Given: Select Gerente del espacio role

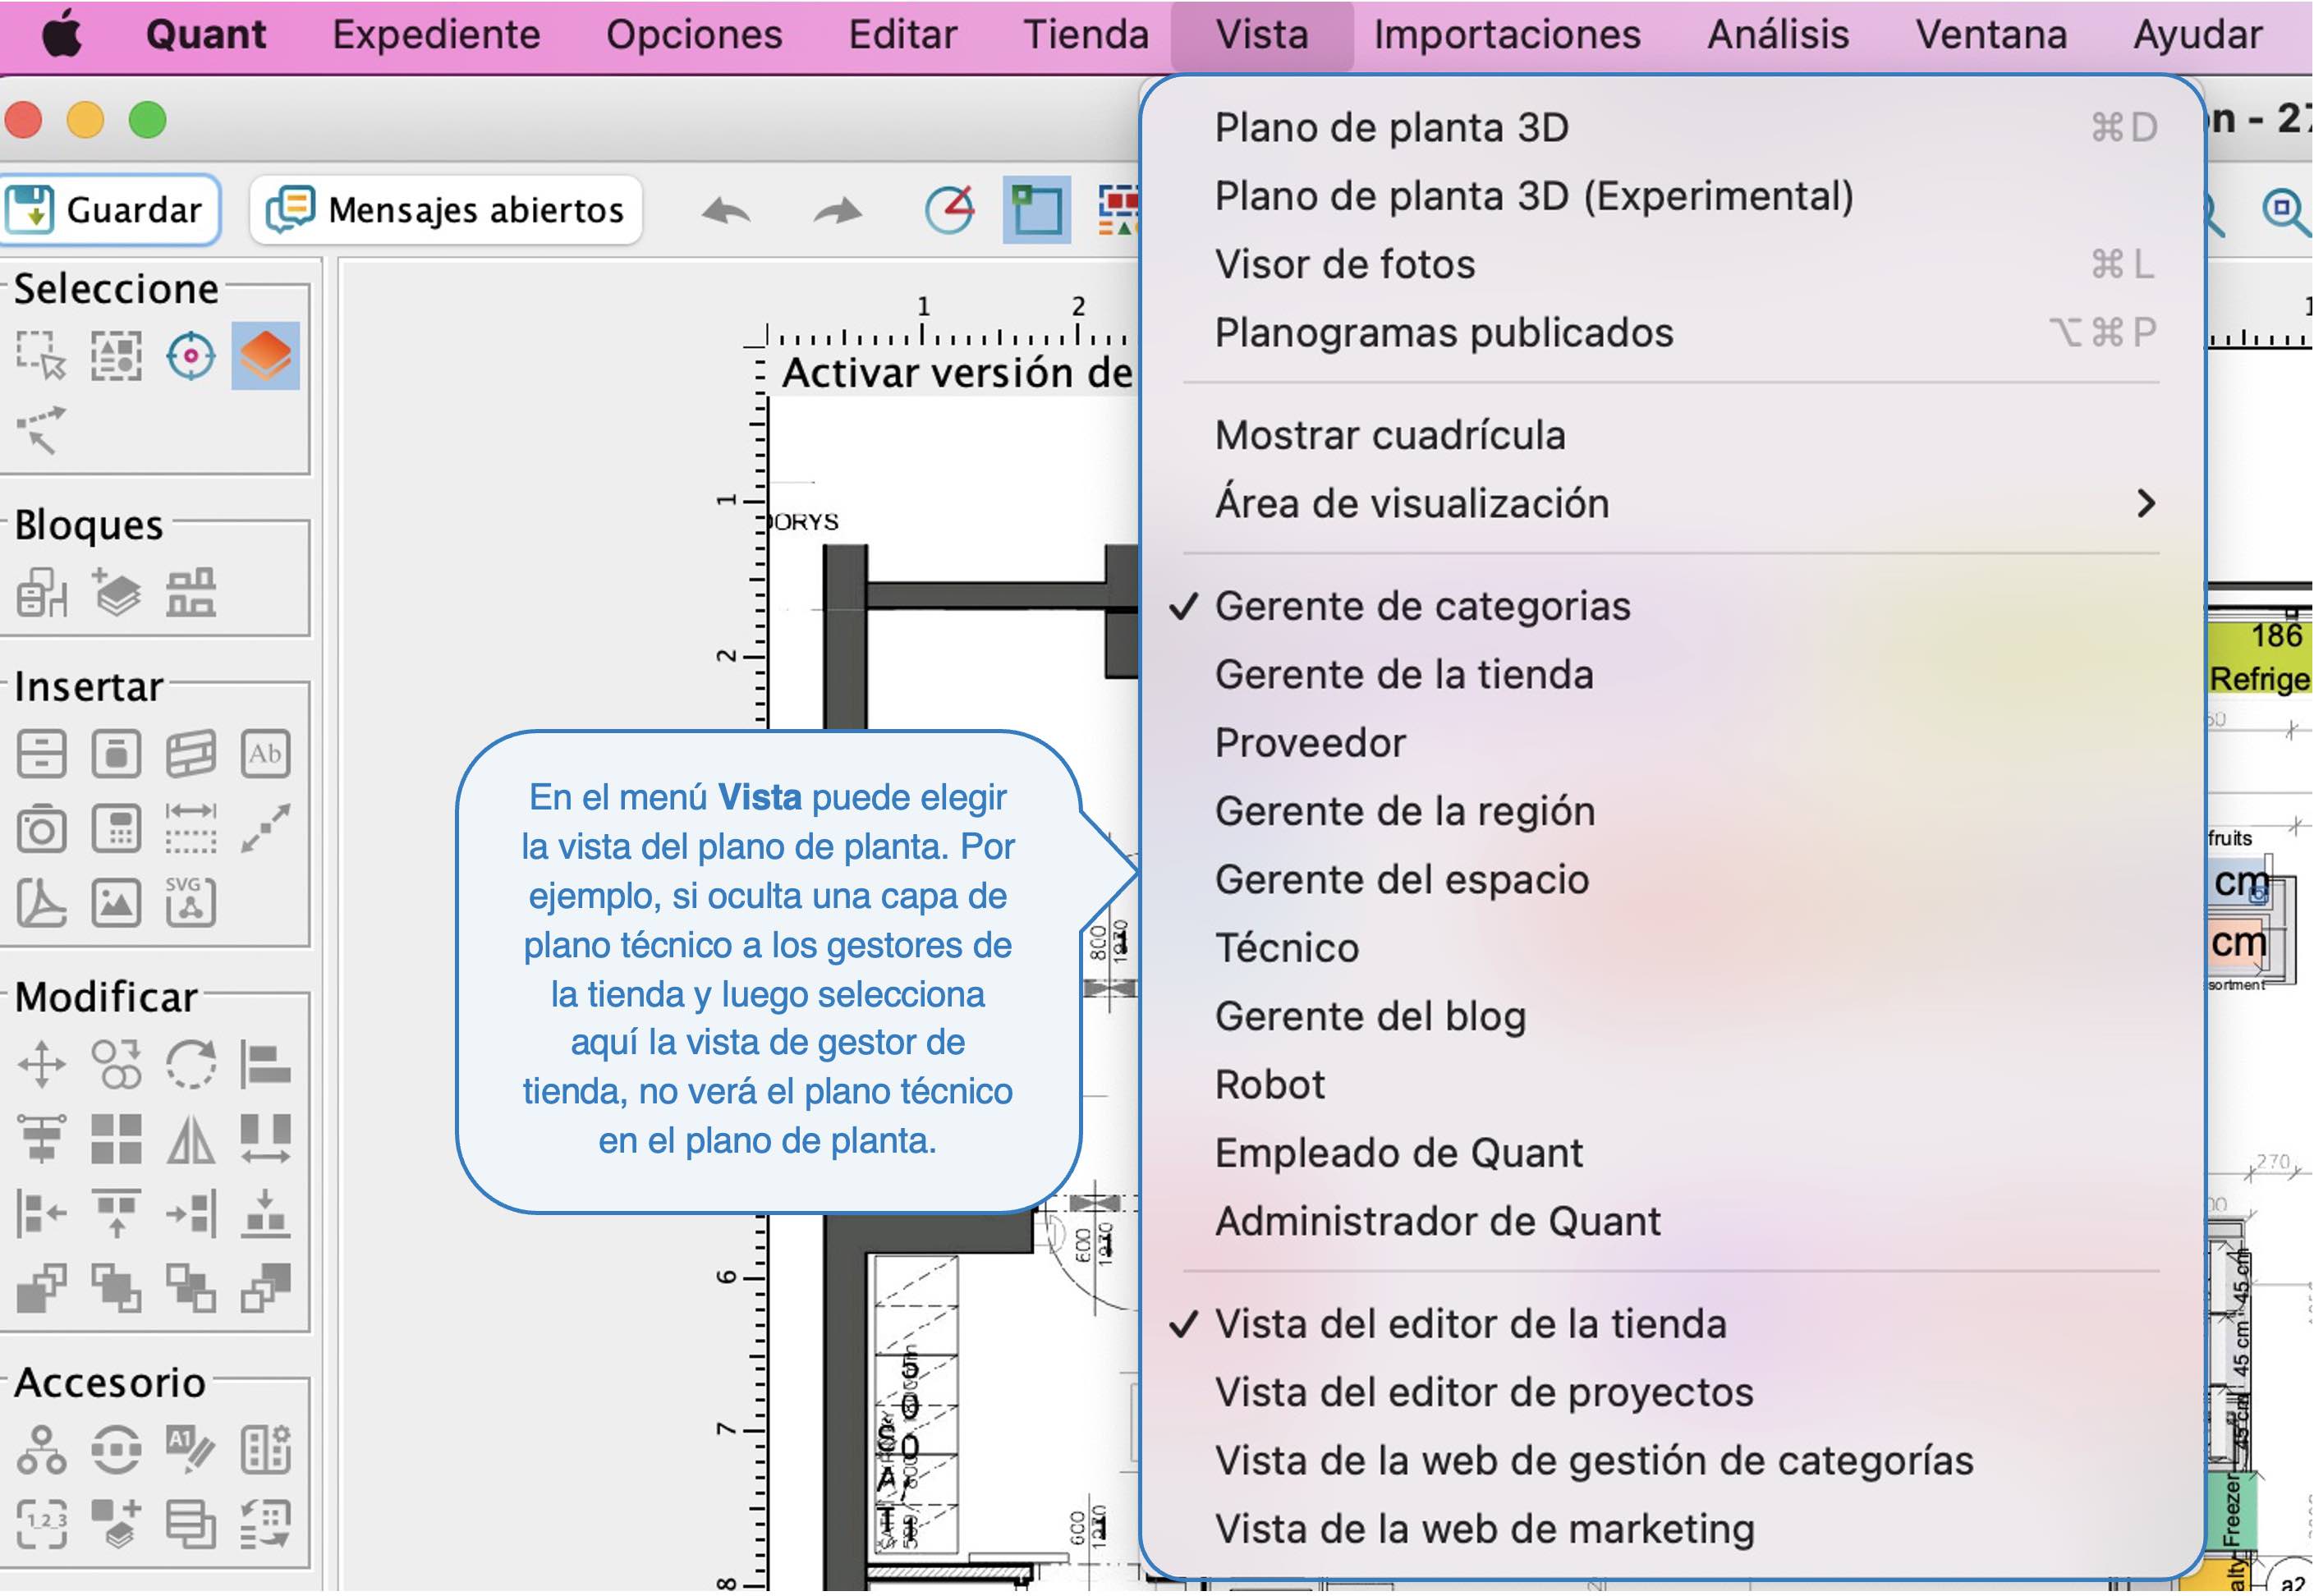Looking at the screenshot, I should pyautogui.click(x=1672, y=880).
